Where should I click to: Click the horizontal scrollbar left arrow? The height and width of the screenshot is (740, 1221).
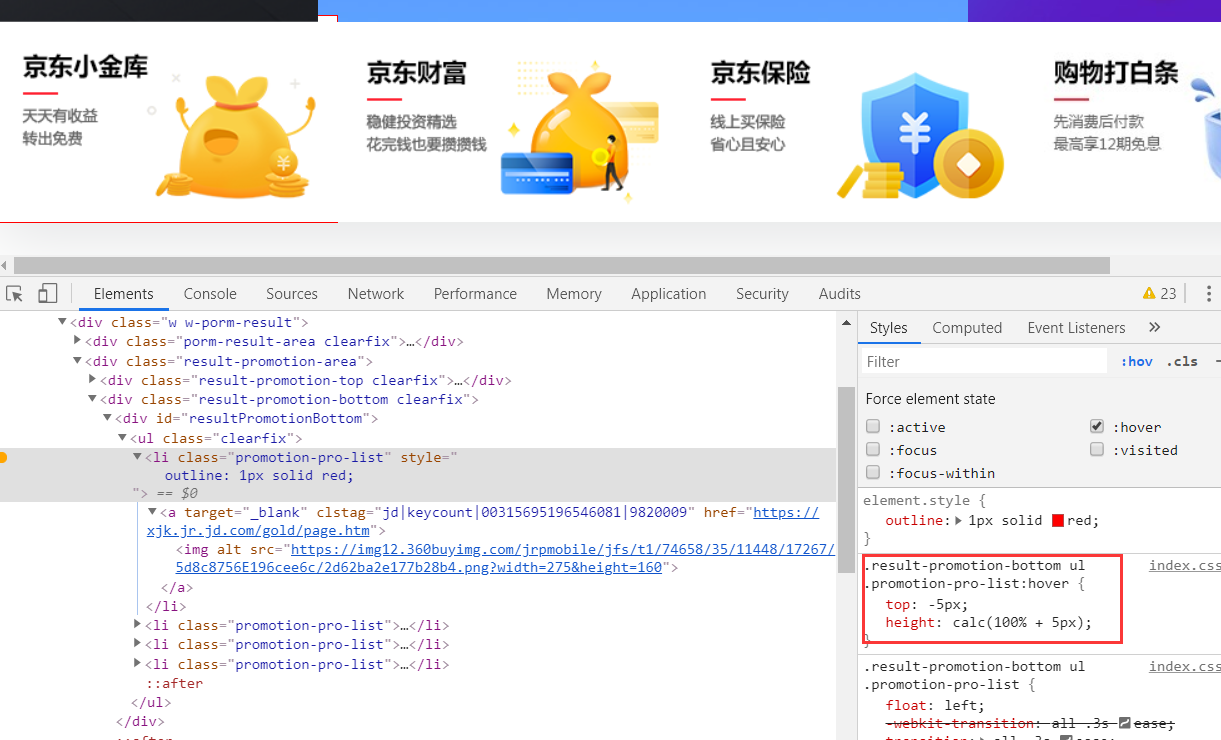coord(5,265)
